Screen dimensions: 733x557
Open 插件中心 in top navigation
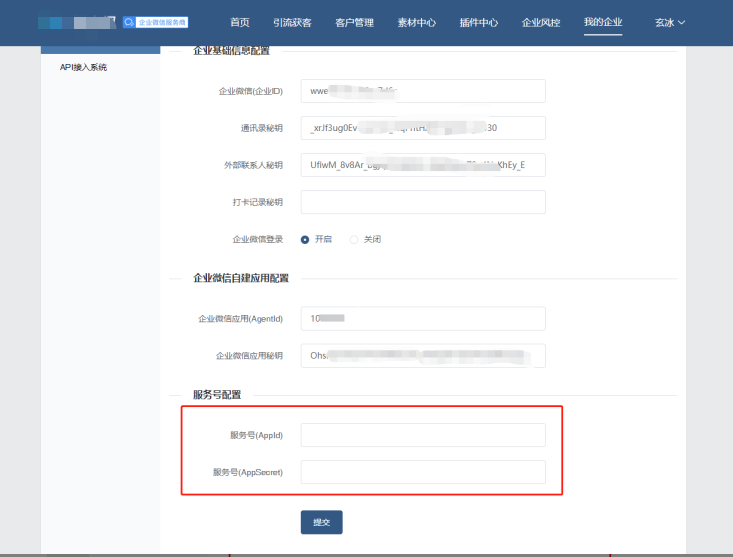tap(478, 22)
